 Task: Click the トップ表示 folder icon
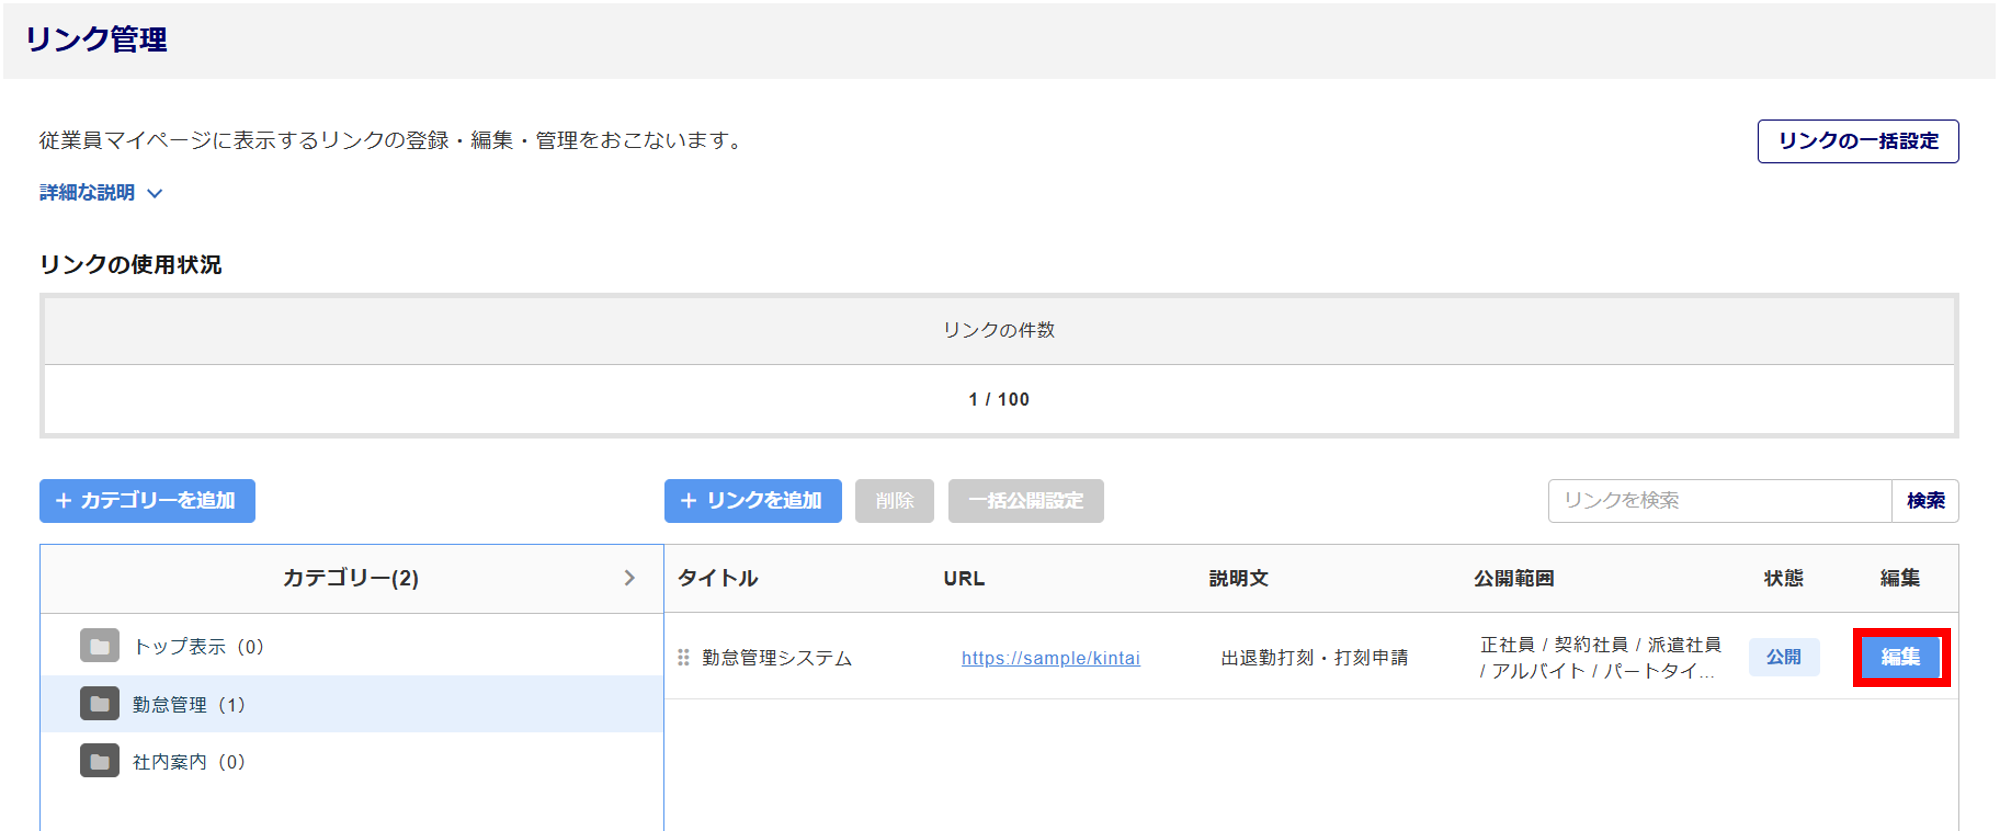[x=99, y=646]
